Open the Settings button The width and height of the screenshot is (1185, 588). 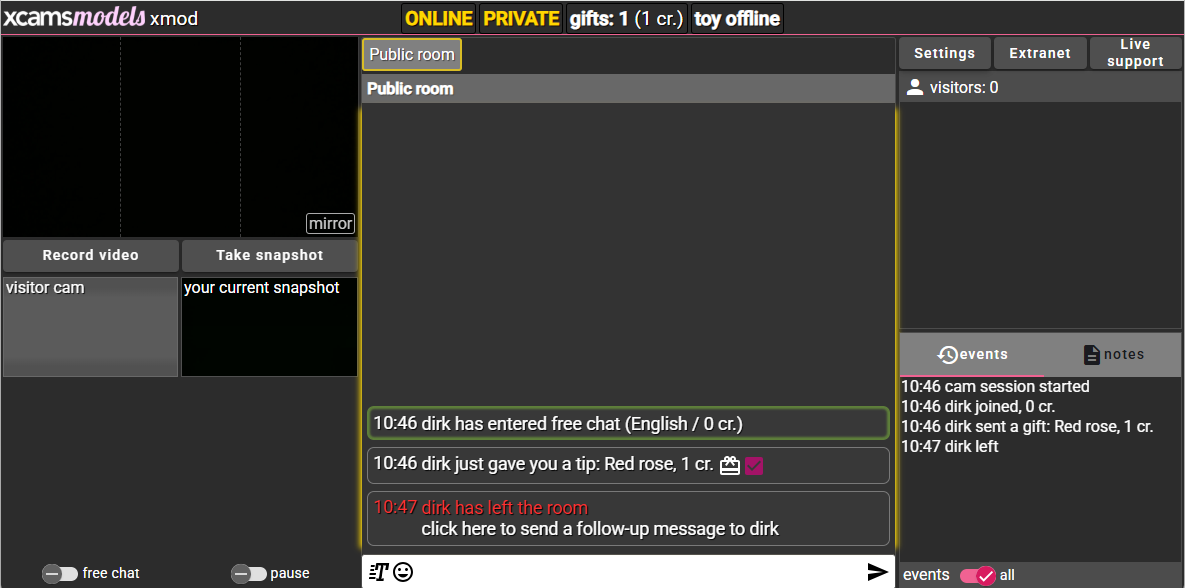pos(944,53)
